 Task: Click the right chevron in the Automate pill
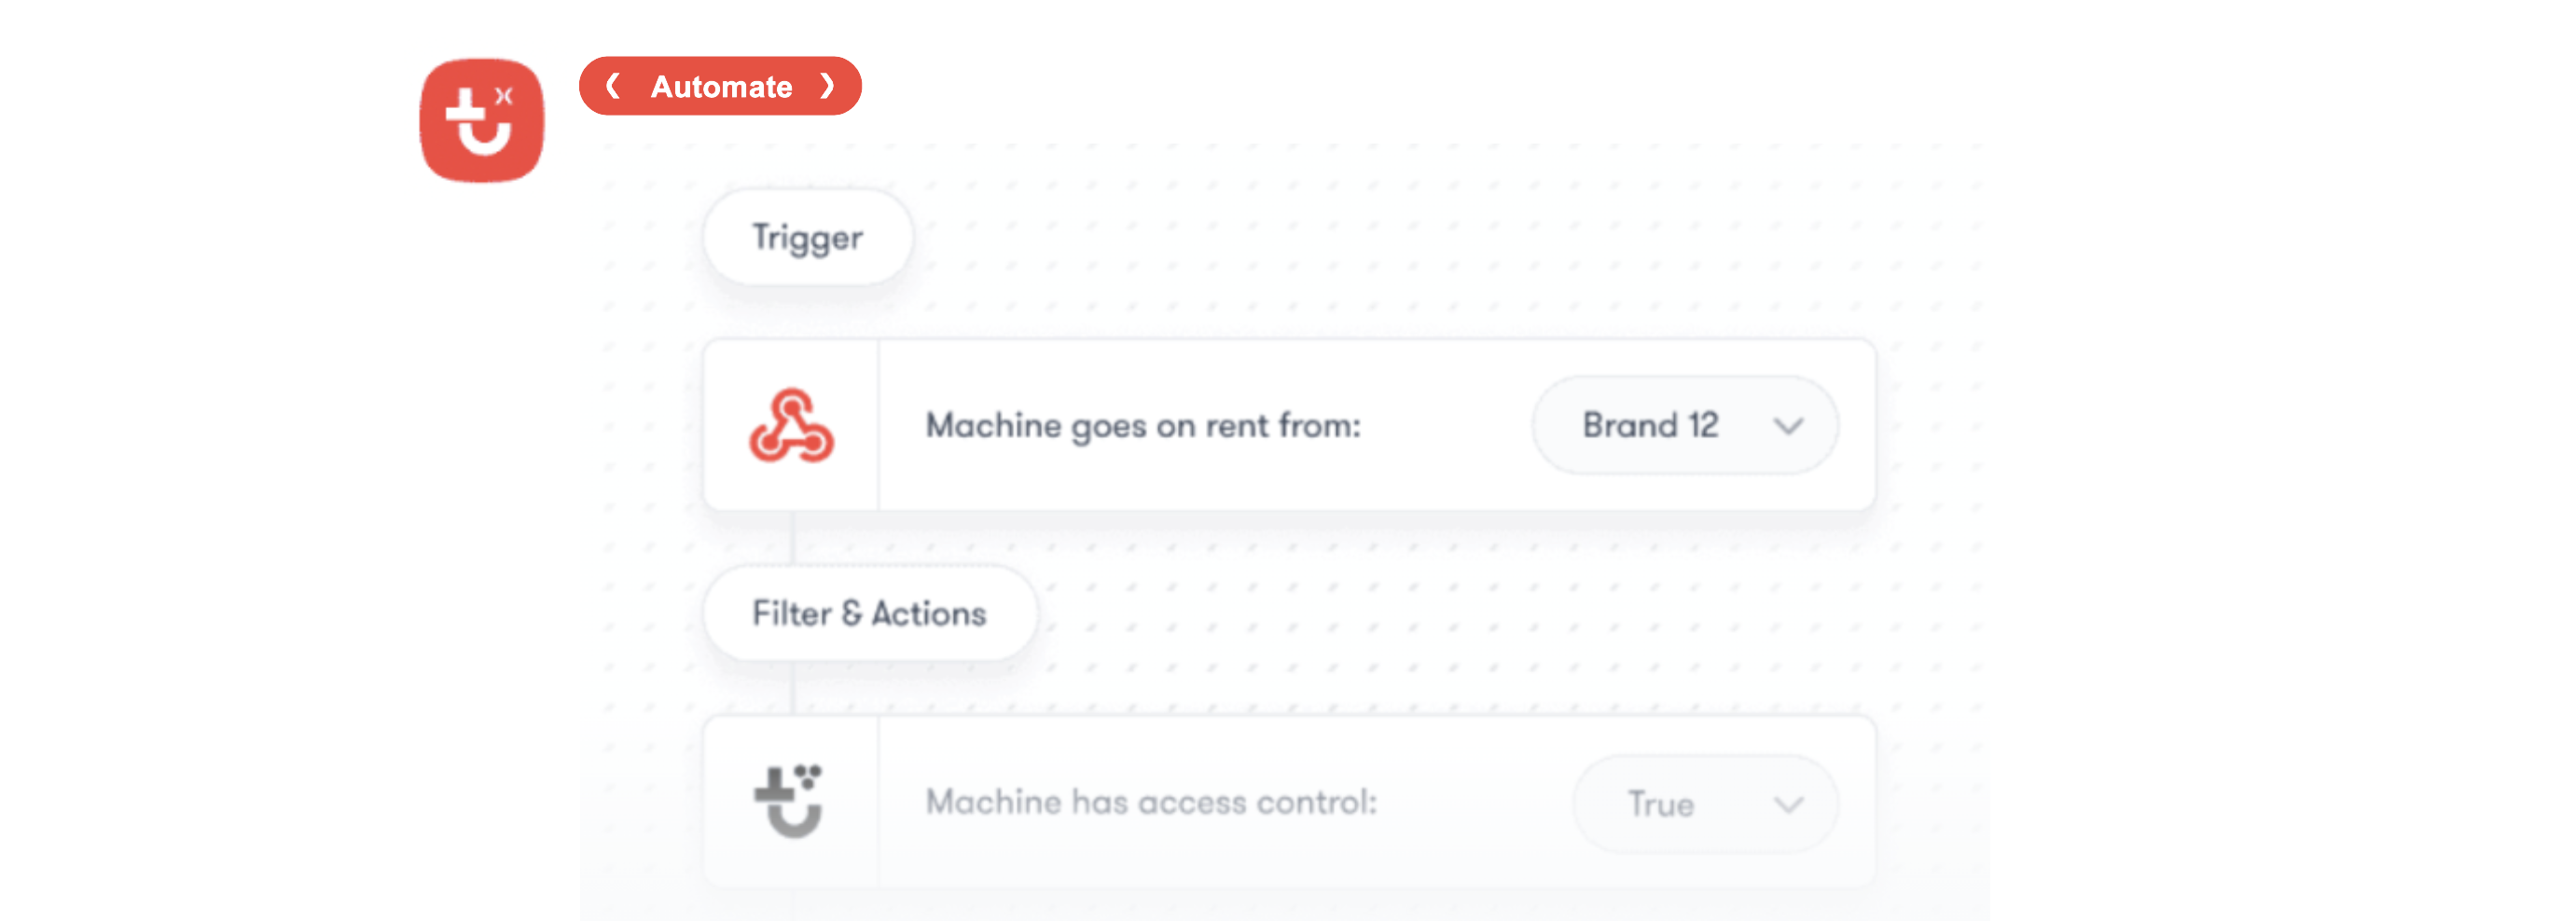point(827,87)
